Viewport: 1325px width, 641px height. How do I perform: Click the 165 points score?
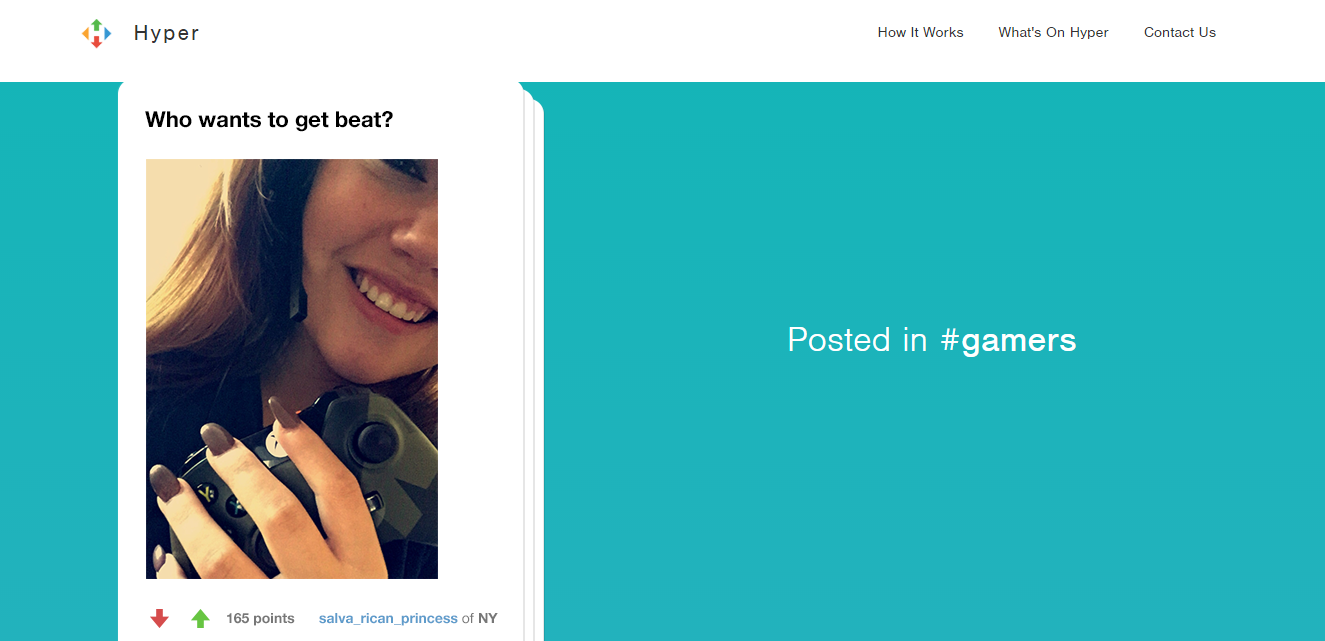(x=260, y=618)
